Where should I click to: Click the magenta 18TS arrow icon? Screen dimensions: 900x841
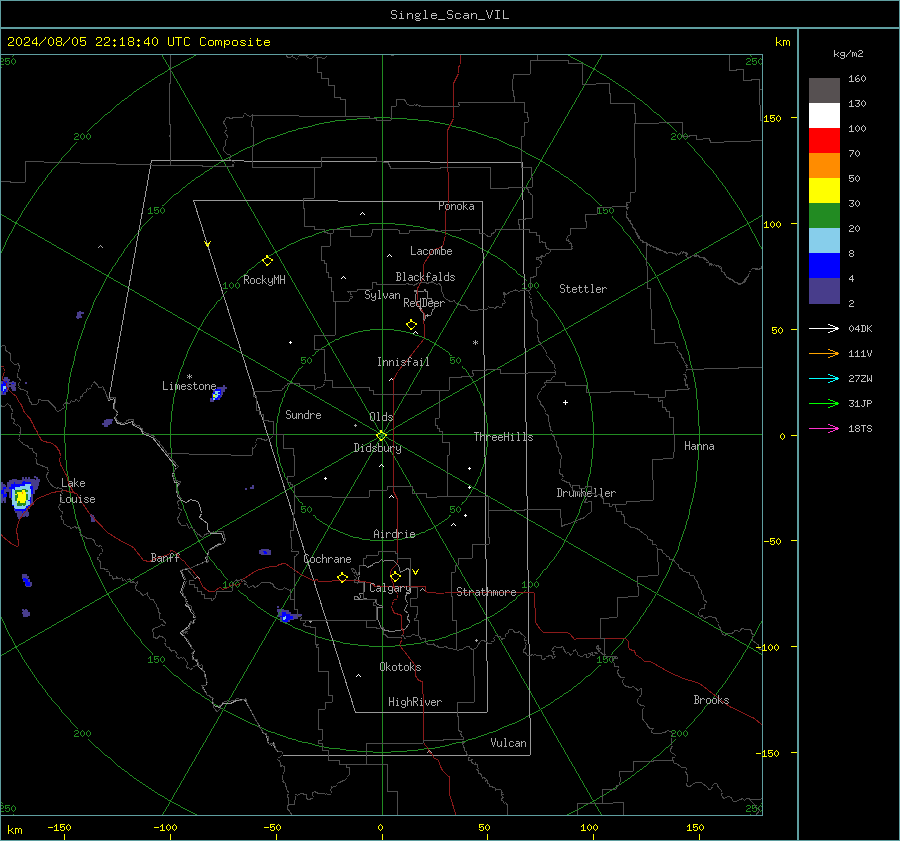point(824,428)
